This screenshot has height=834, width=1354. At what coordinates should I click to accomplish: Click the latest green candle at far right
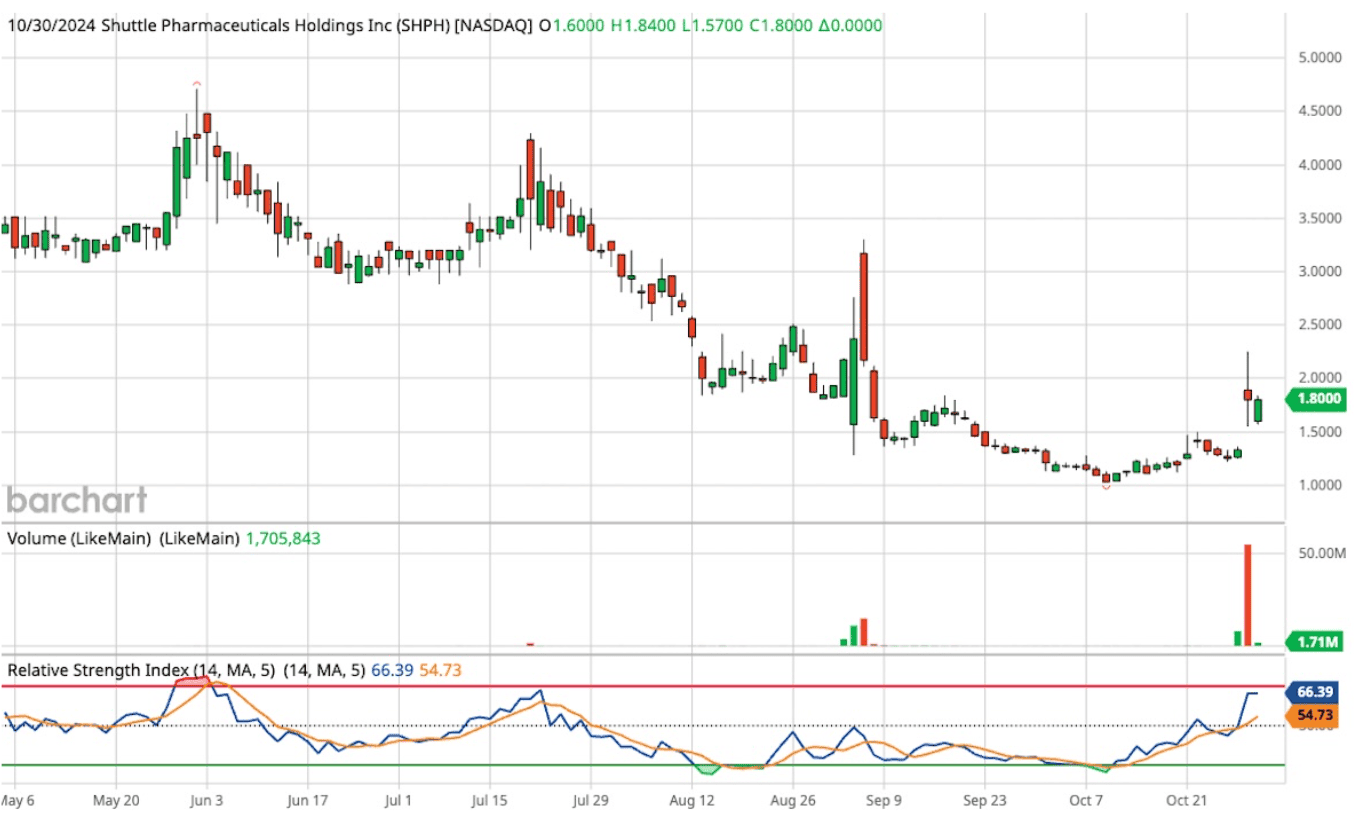click(1257, 410)
